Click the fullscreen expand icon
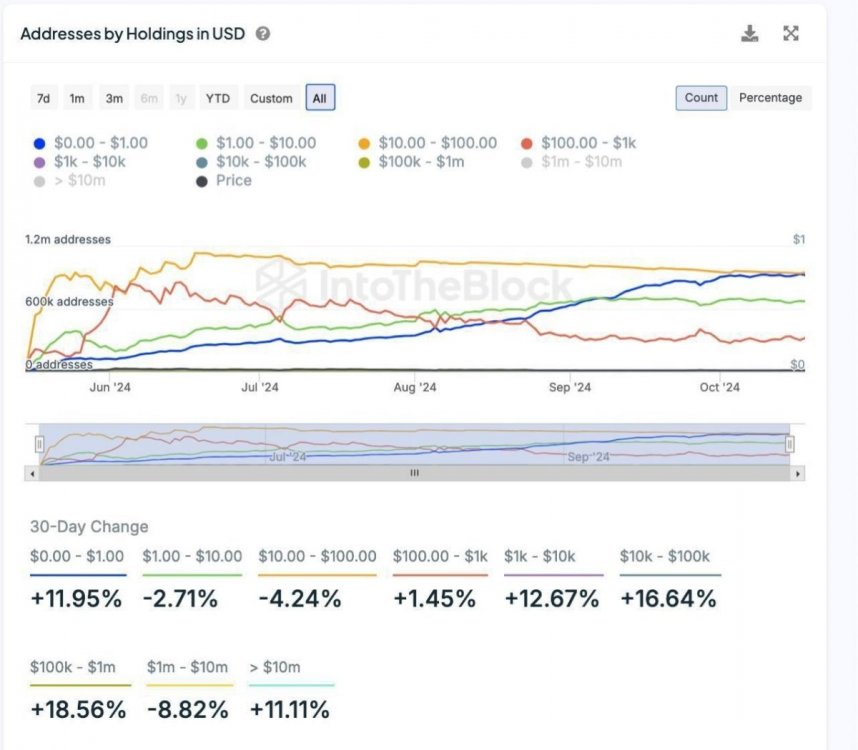Screen dimensions: 858x750 click(x=791, y=34)
